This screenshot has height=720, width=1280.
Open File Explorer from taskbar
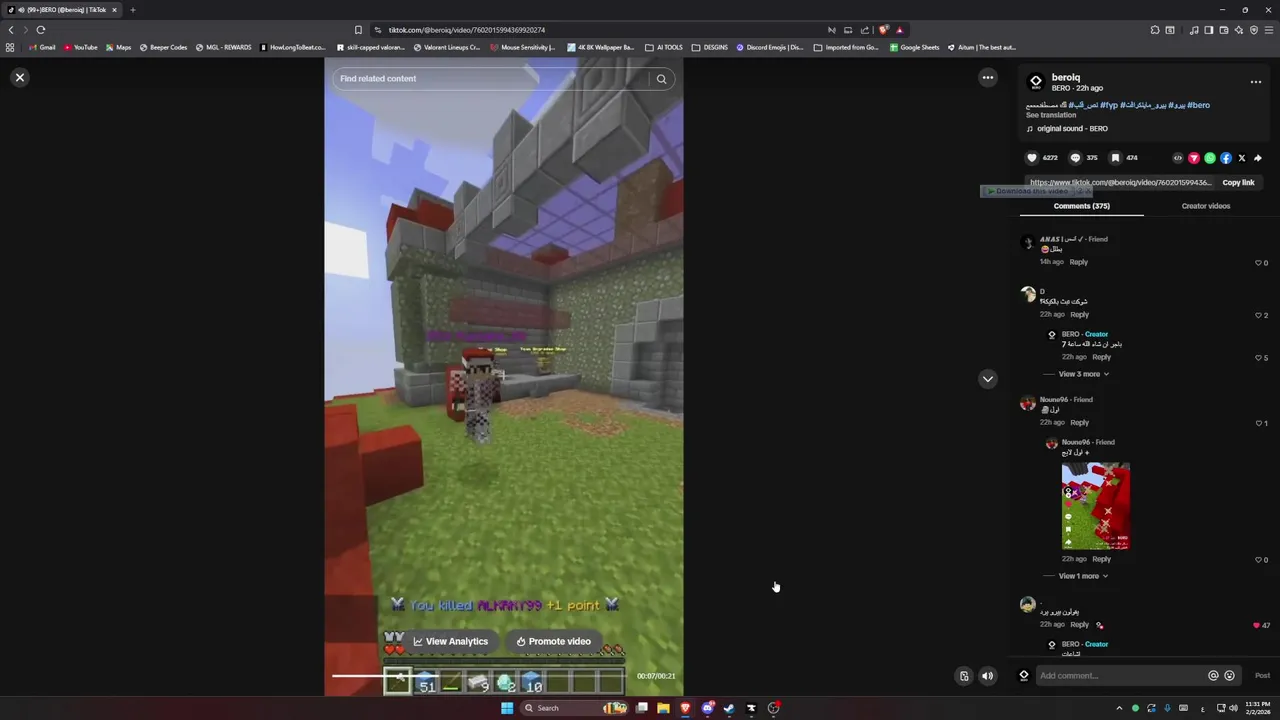click(663, 708)
